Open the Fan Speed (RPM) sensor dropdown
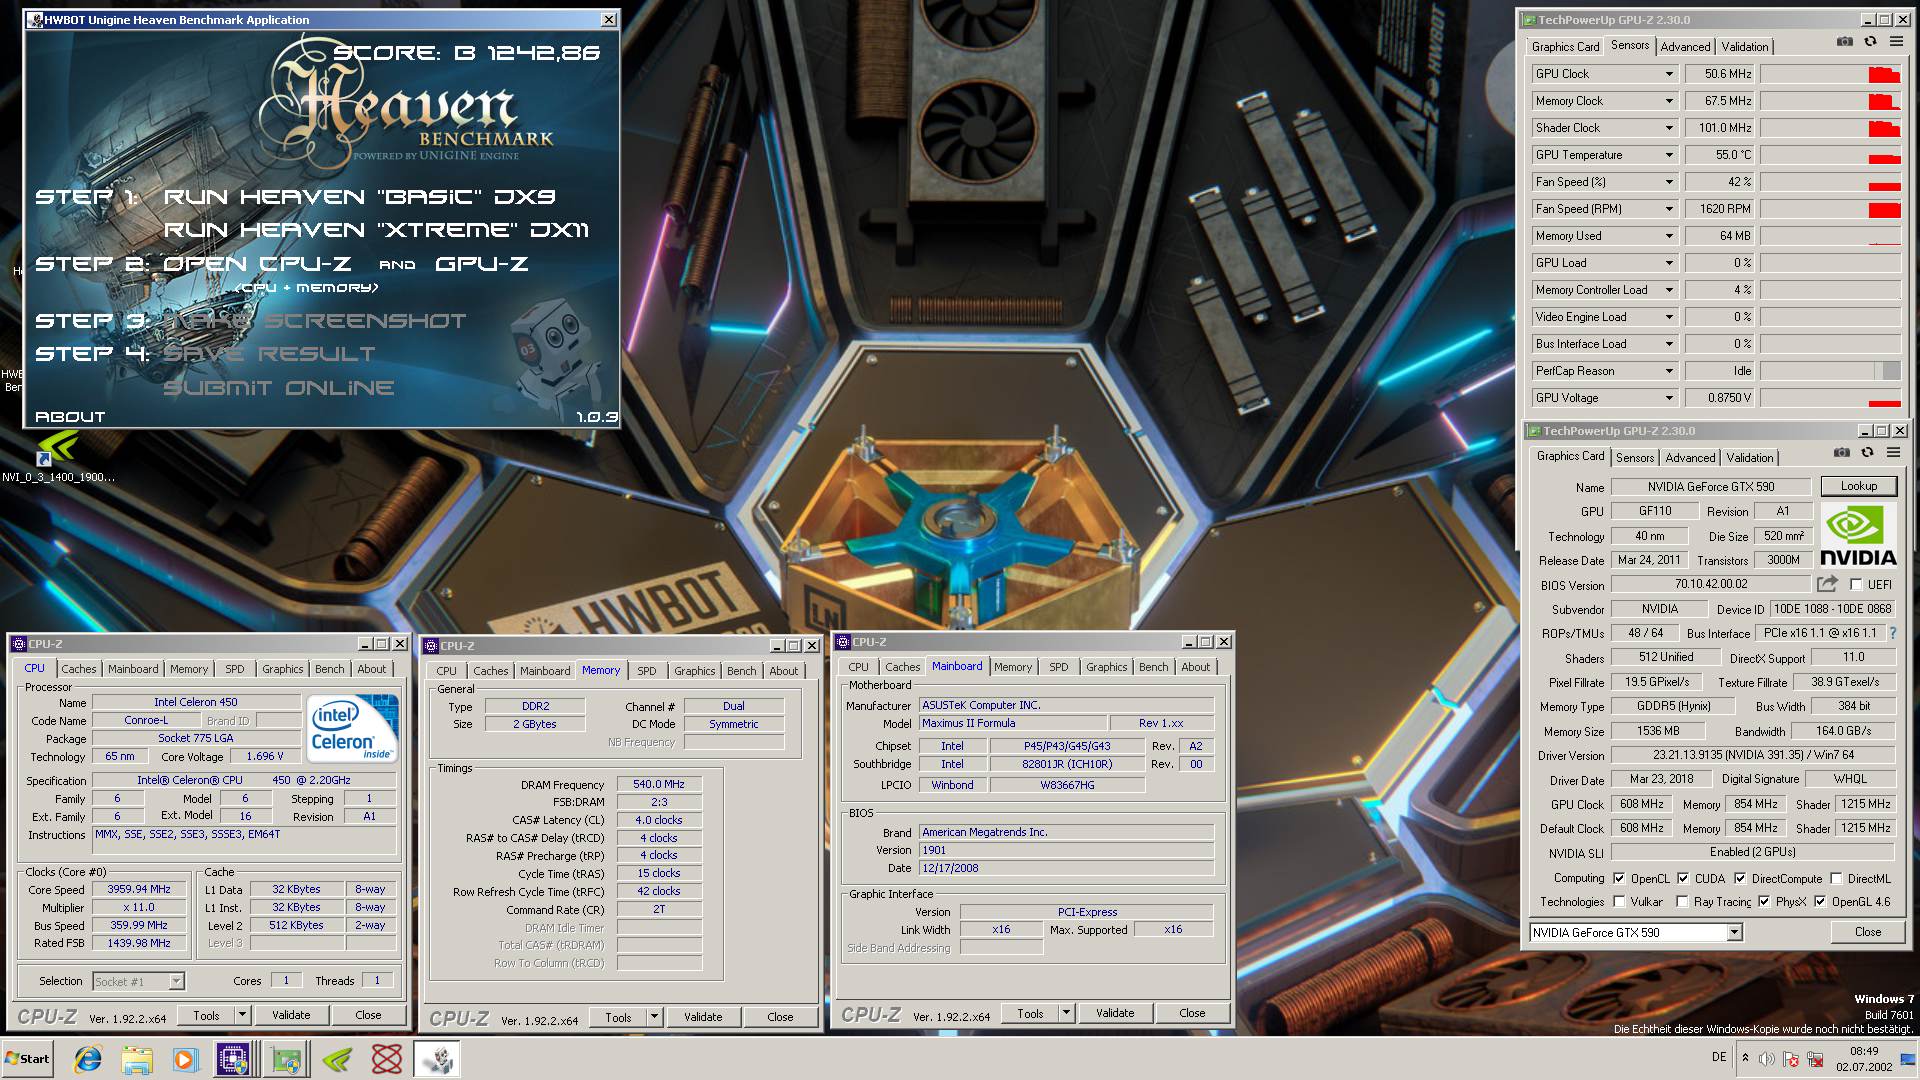The width and height of the screenshot is (1920, 1080). 1668,209
